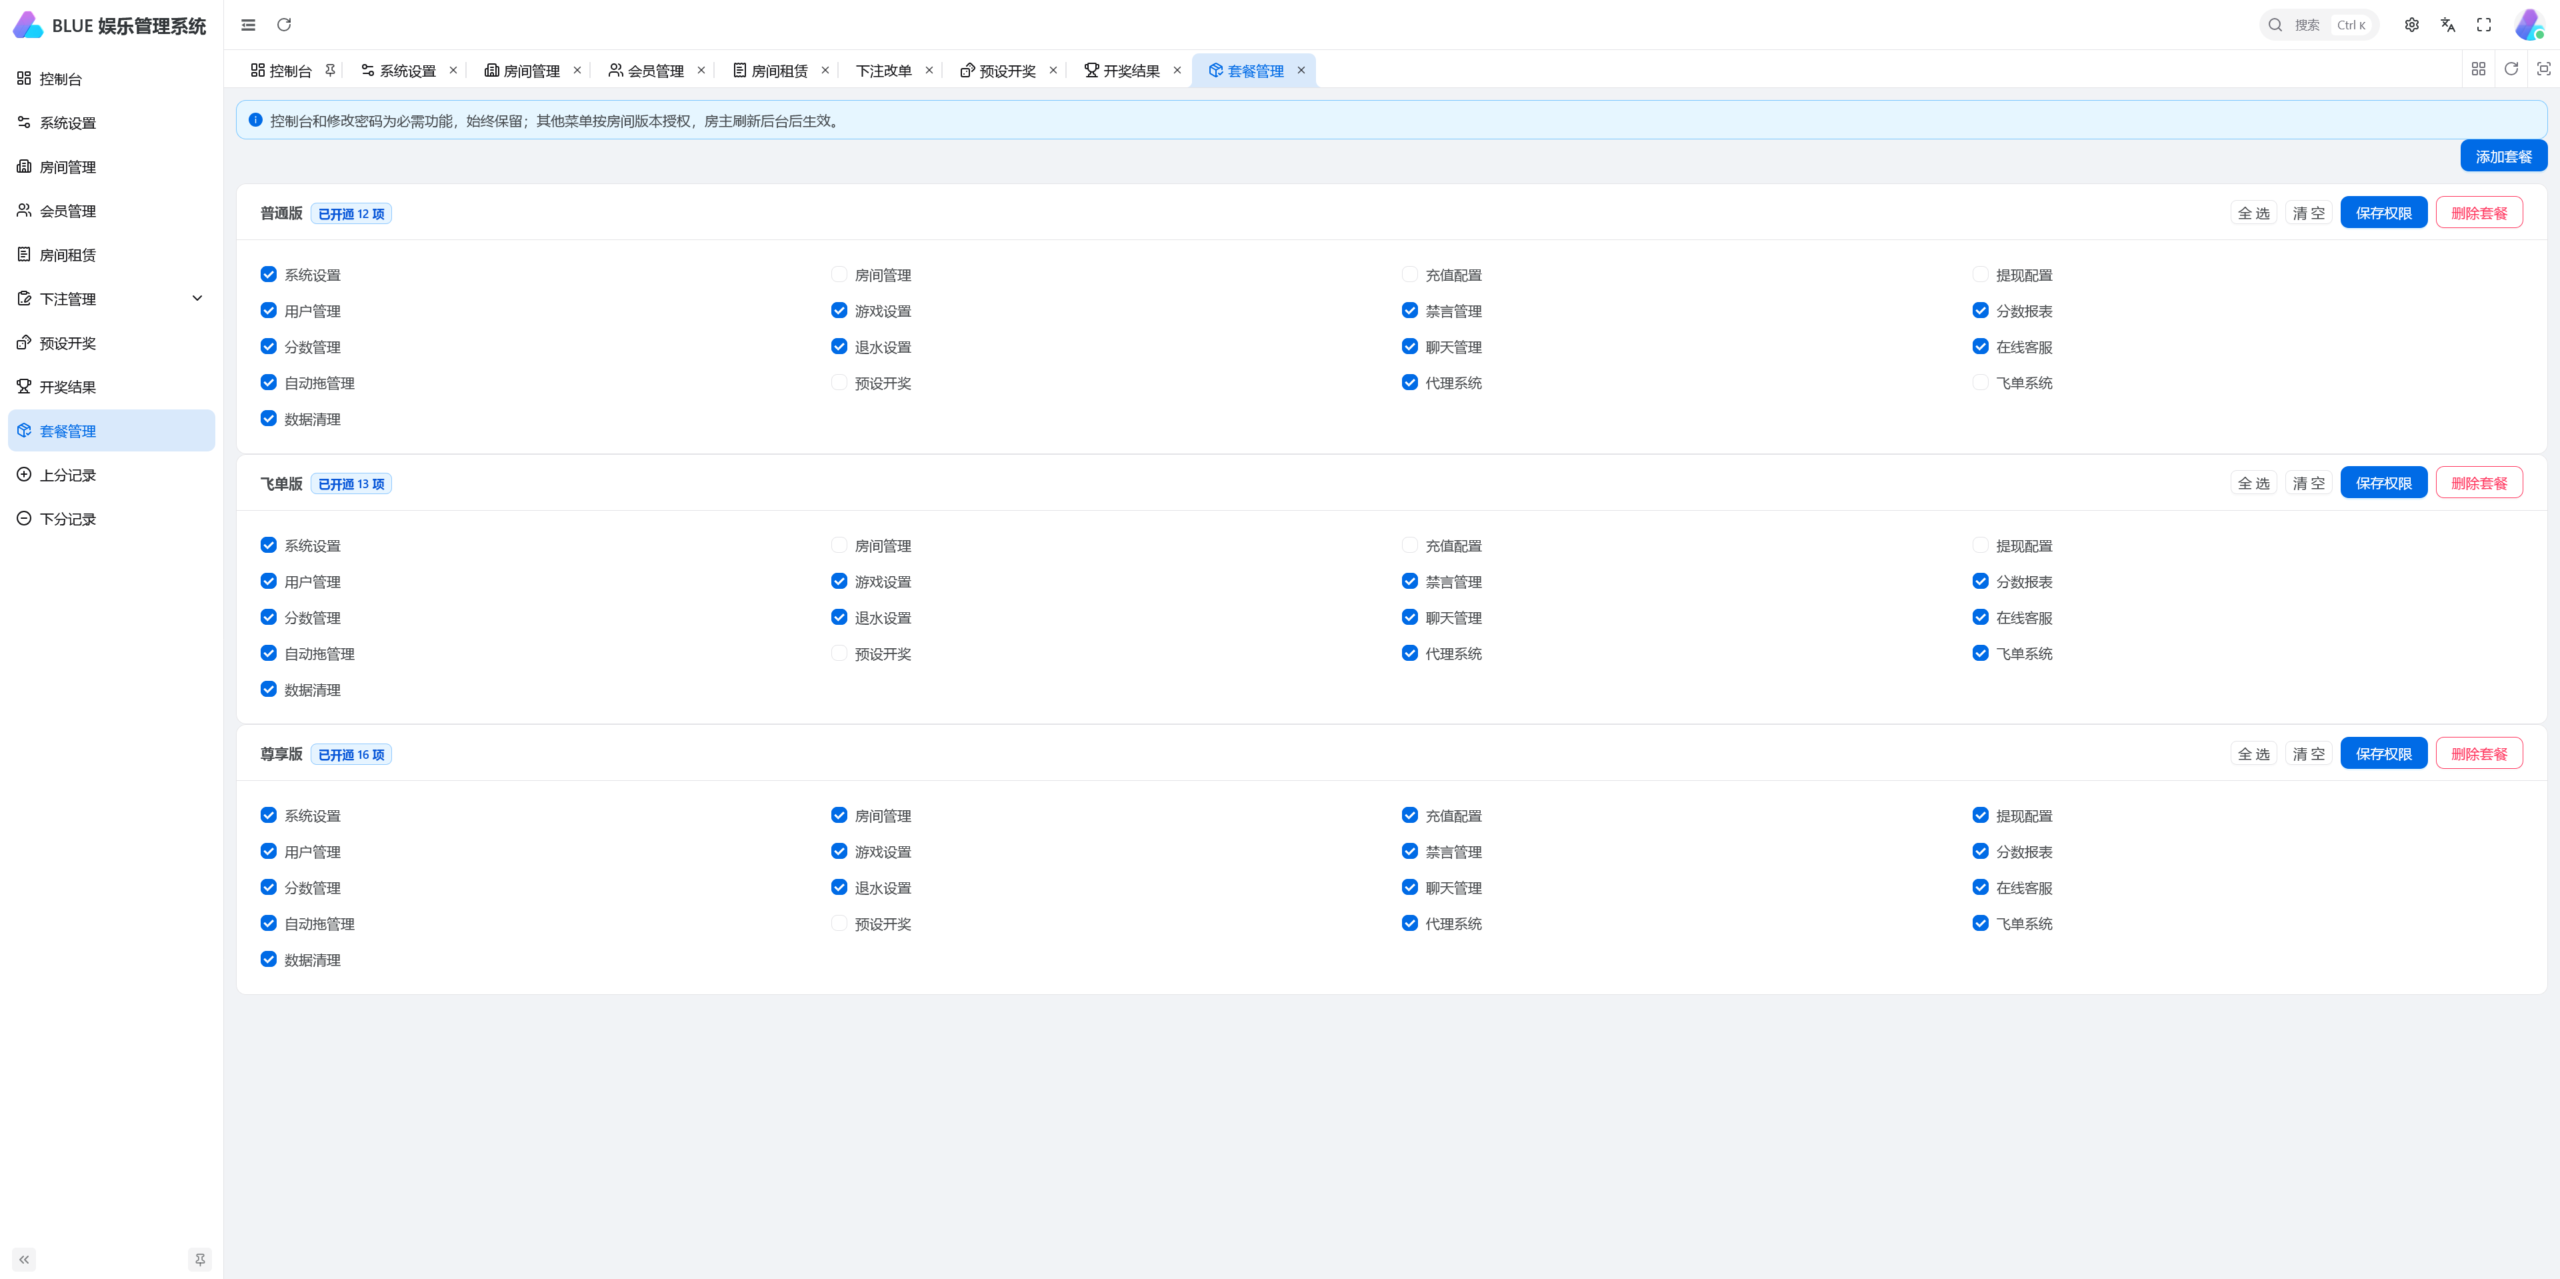Screen dimensions: 2560x1279
Task: Collapse sidebar via hamburger menu icon
Action: [x=248, y=25]
